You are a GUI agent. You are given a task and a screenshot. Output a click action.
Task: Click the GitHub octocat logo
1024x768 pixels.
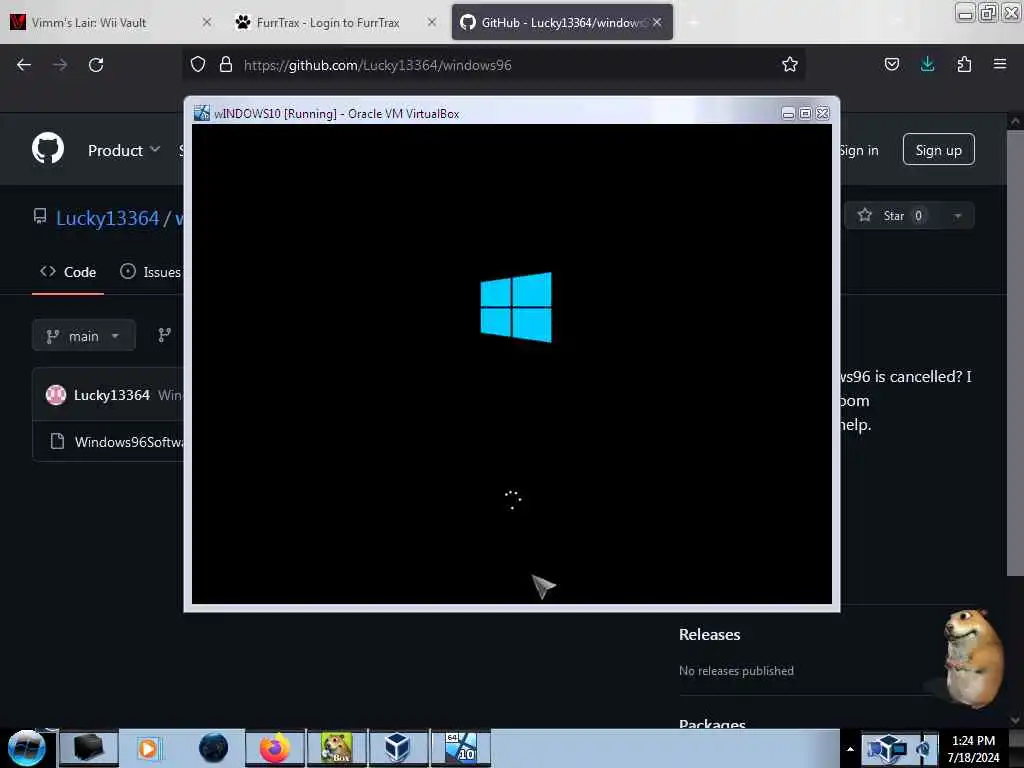click(x=48, y=148)
